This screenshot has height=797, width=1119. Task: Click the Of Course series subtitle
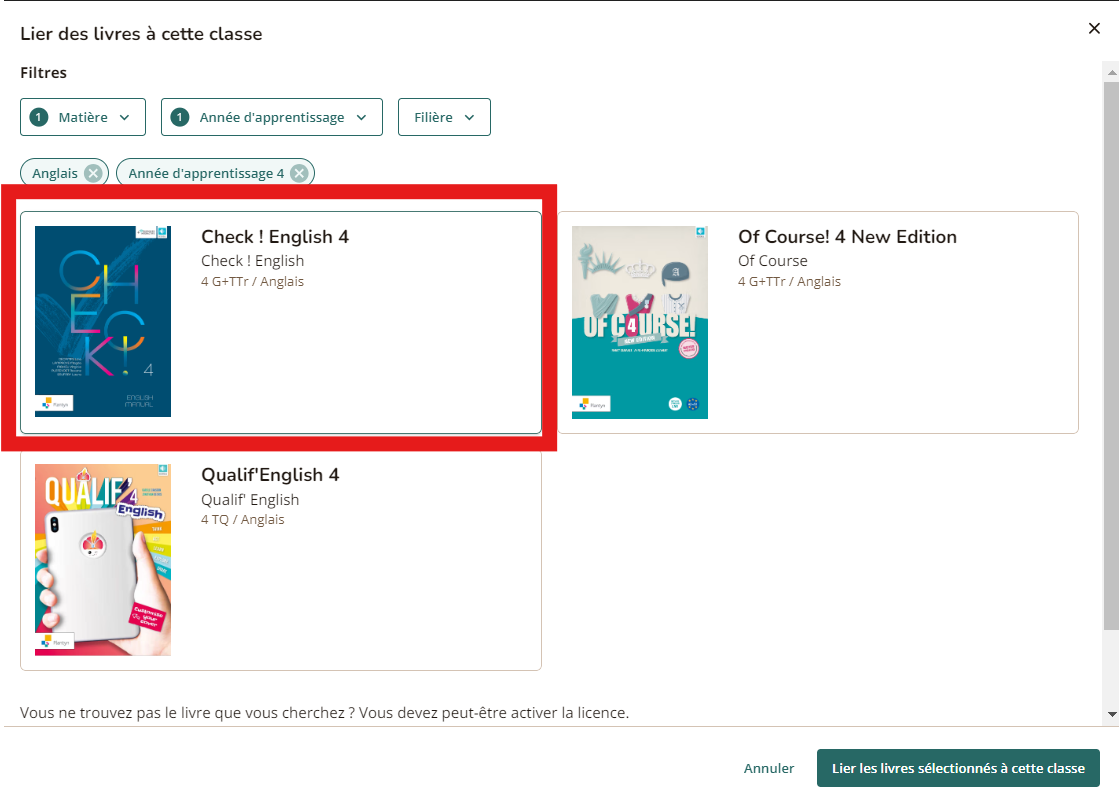click(x=773, y=261)
